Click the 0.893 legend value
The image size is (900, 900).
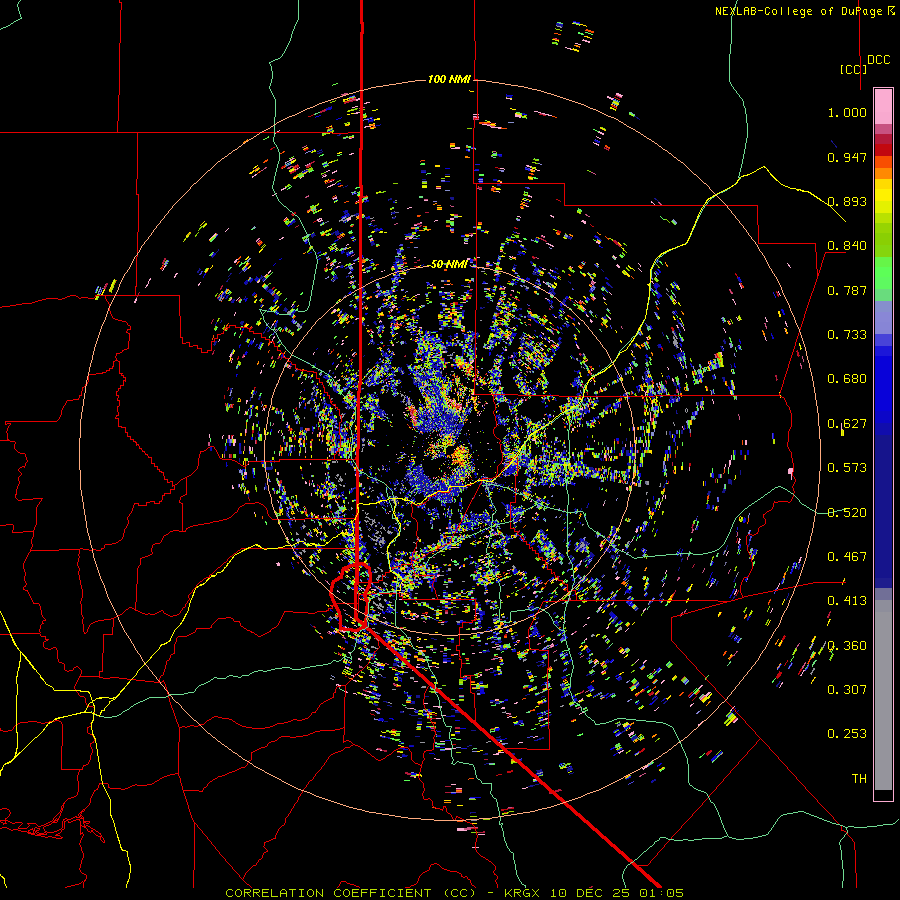tap(847, 201)
